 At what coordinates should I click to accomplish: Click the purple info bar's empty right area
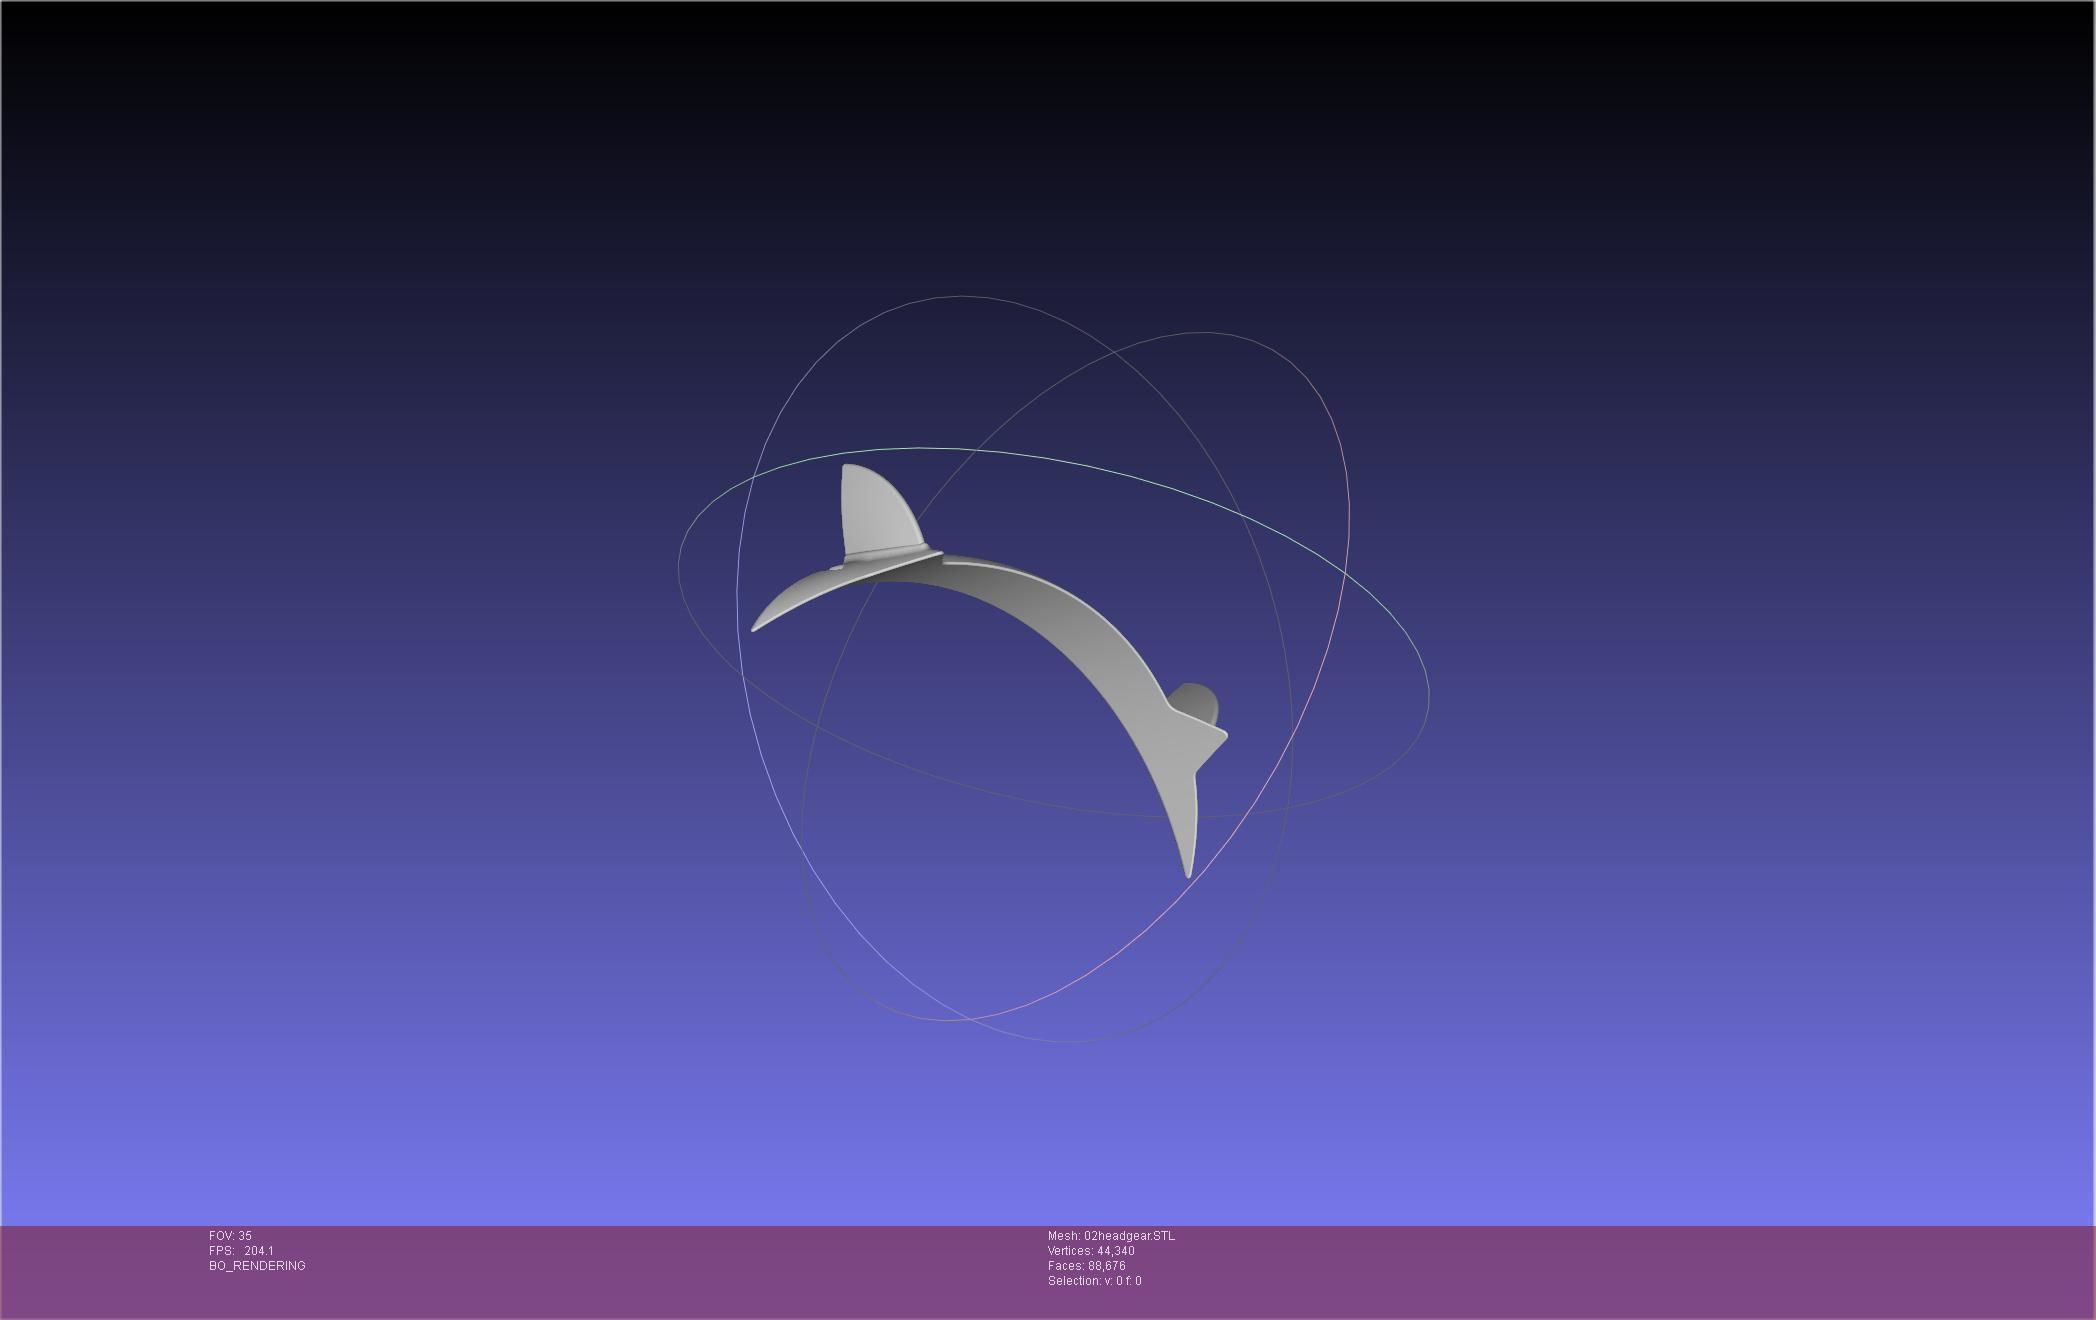click(1700, 1270)
